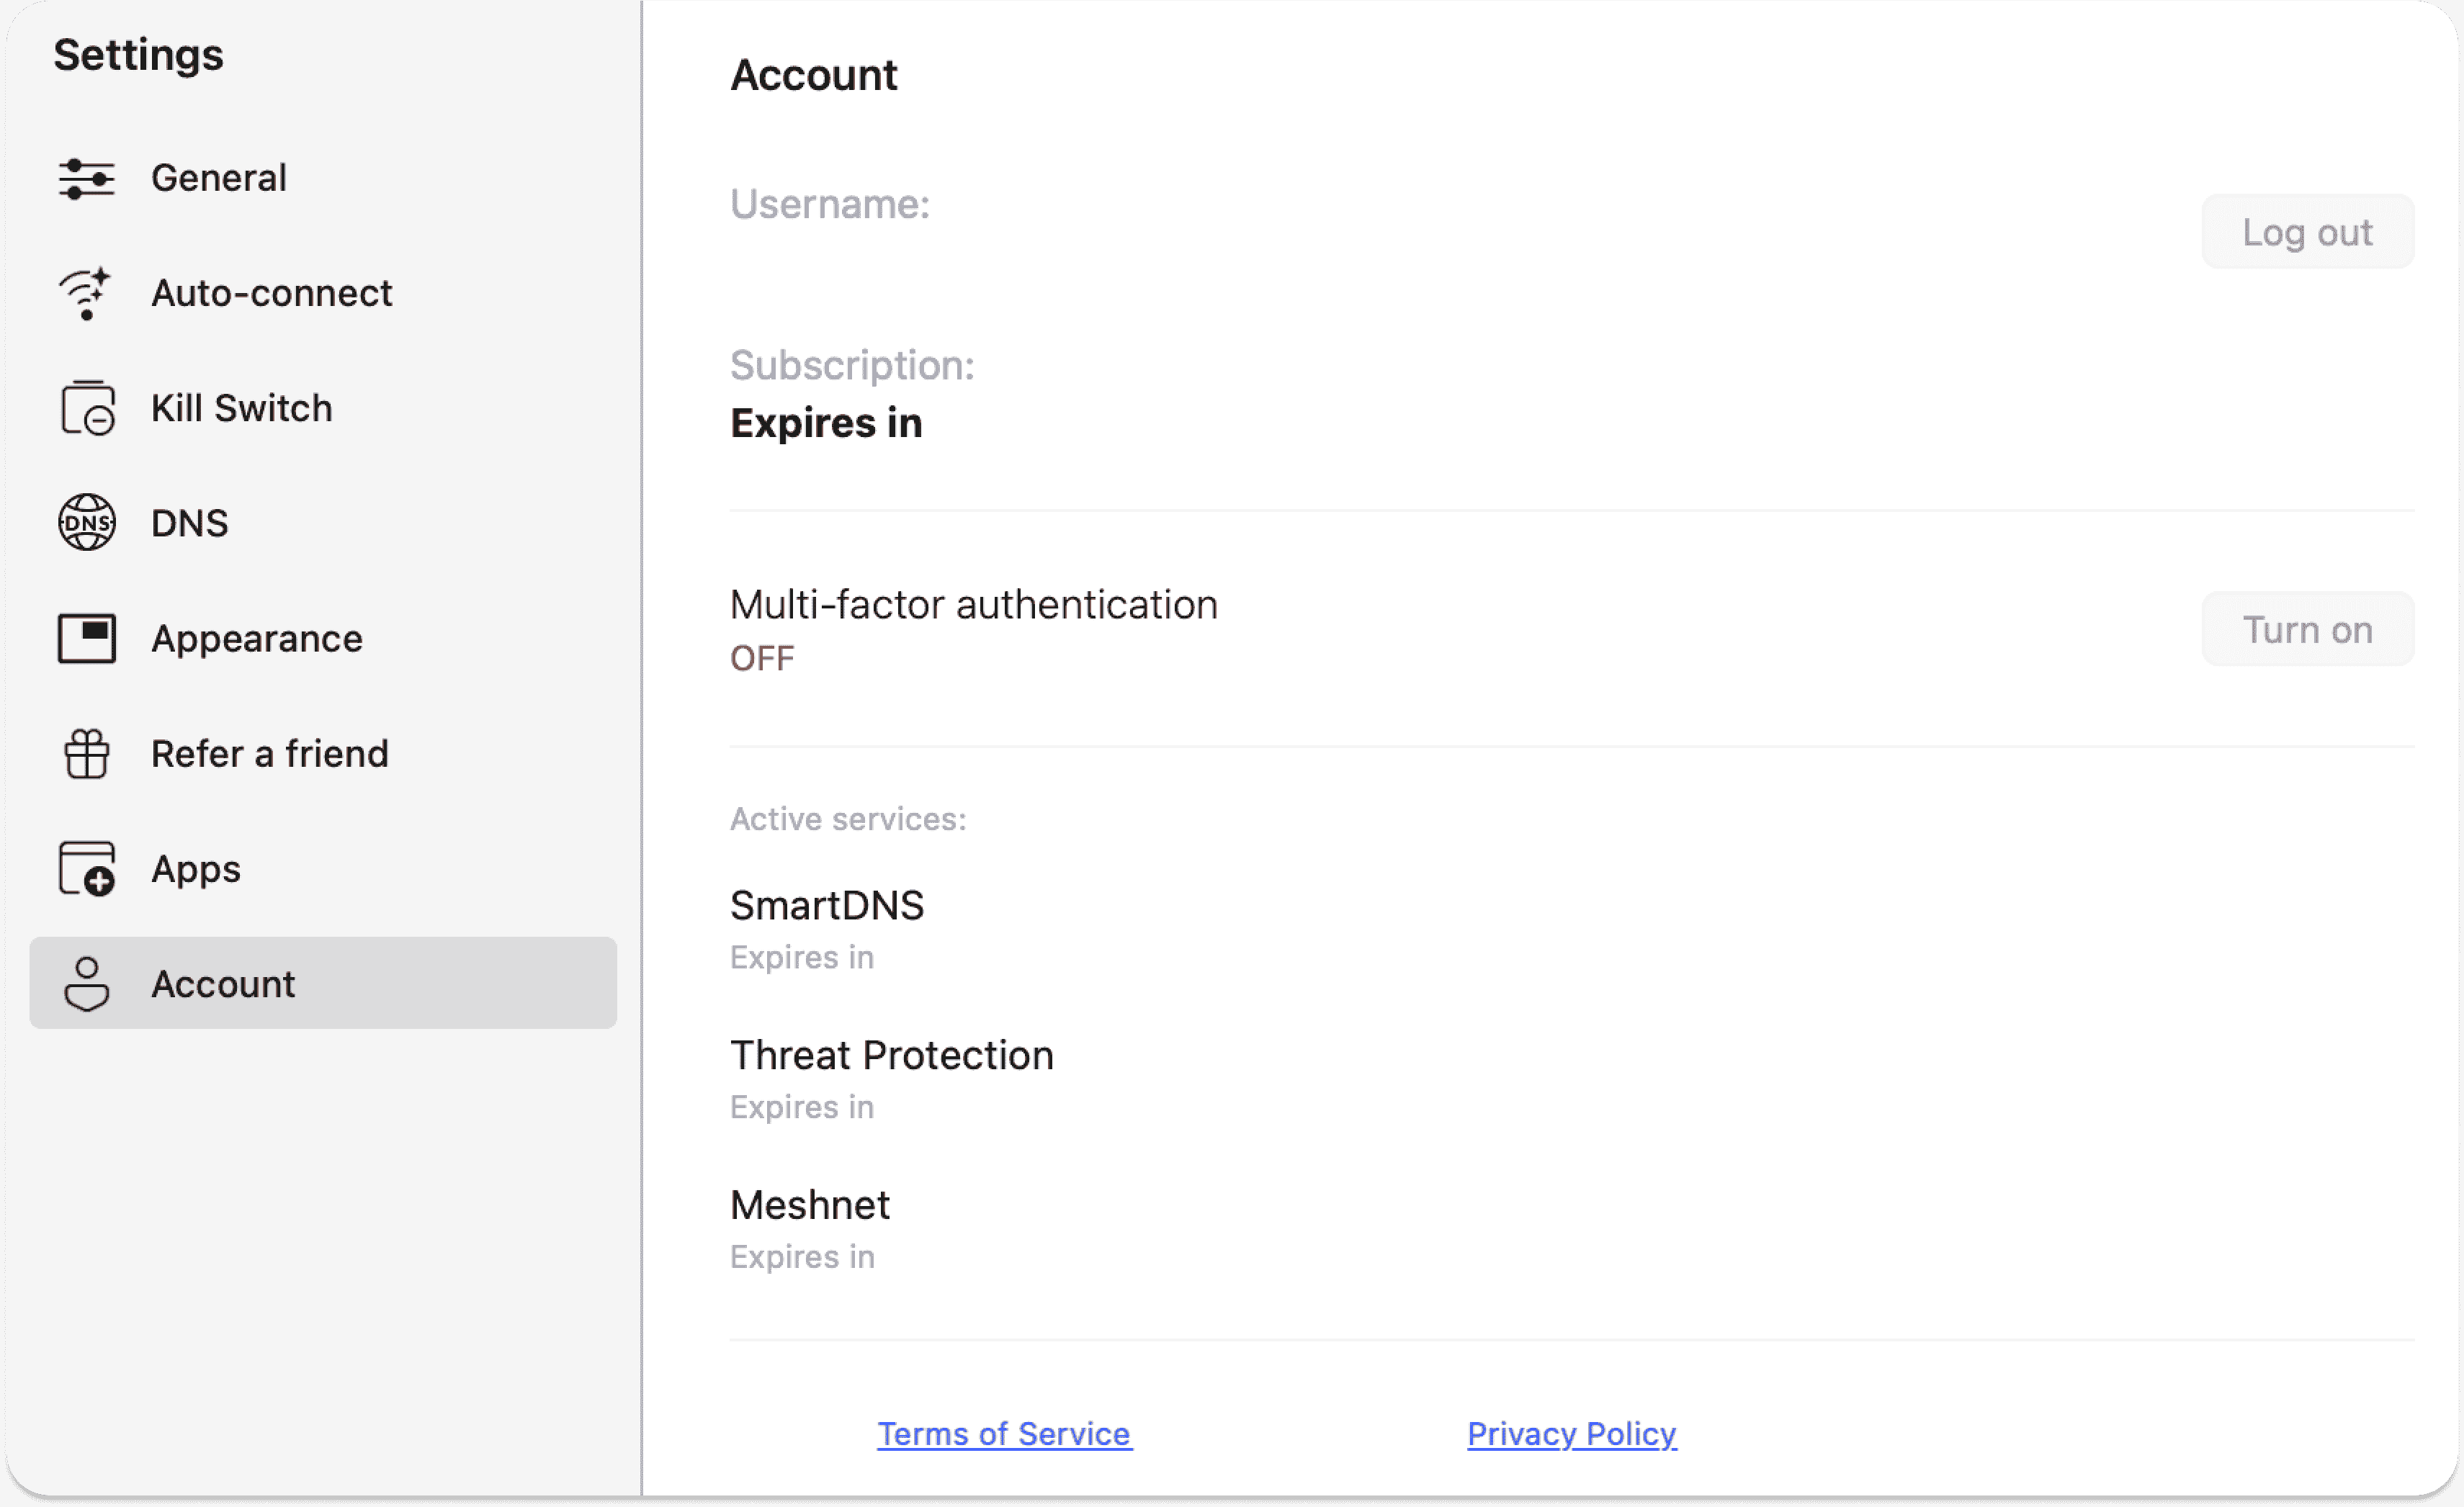Click the bold Expires in subscription text
Screen dimensions: 2464x1507
tap(826, 423)
